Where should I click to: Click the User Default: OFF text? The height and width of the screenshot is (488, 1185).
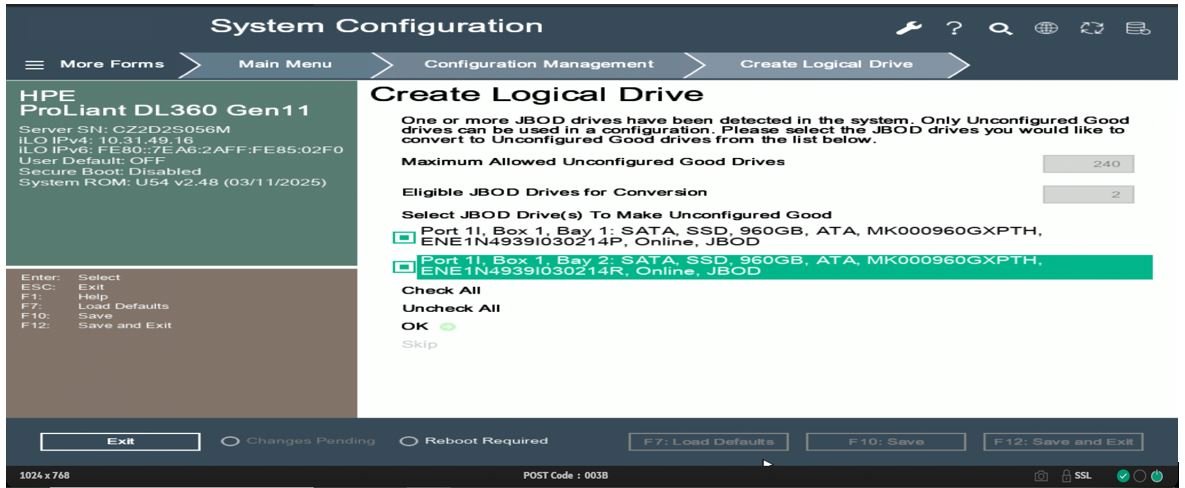coord(92,161)
